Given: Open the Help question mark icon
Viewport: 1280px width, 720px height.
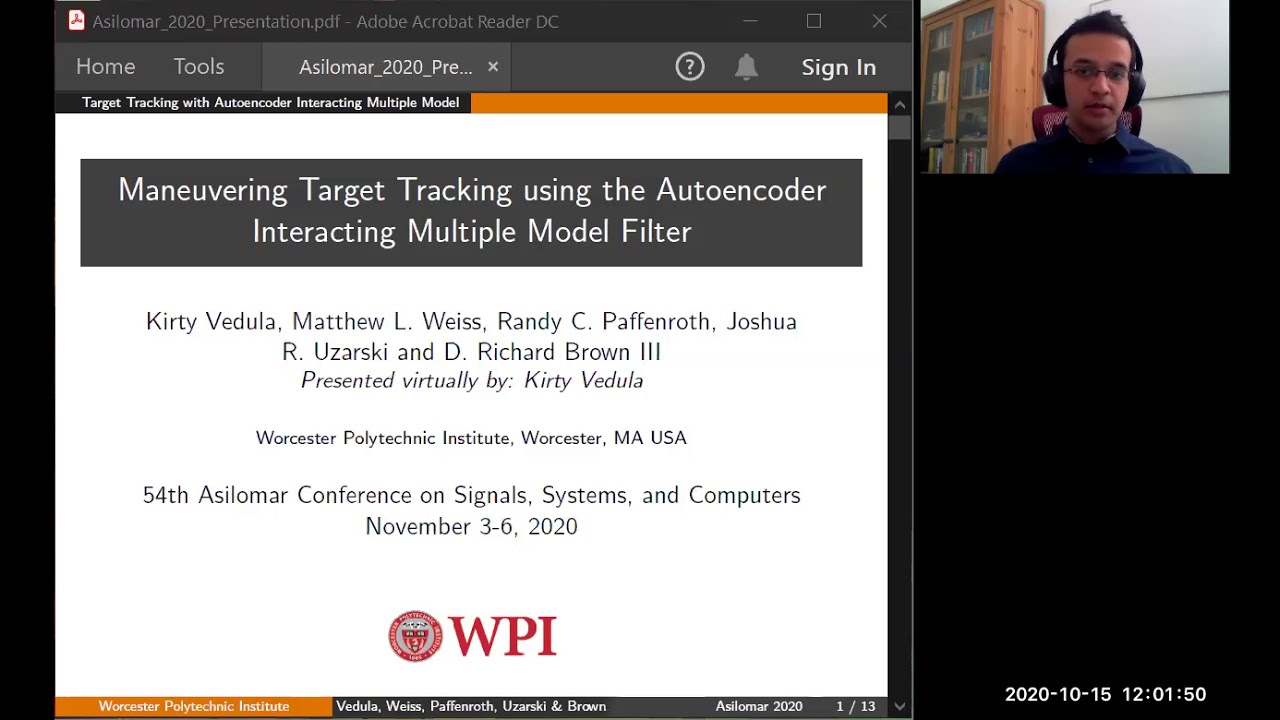Looking at the screenshot, I should click(x=690, y=67).
